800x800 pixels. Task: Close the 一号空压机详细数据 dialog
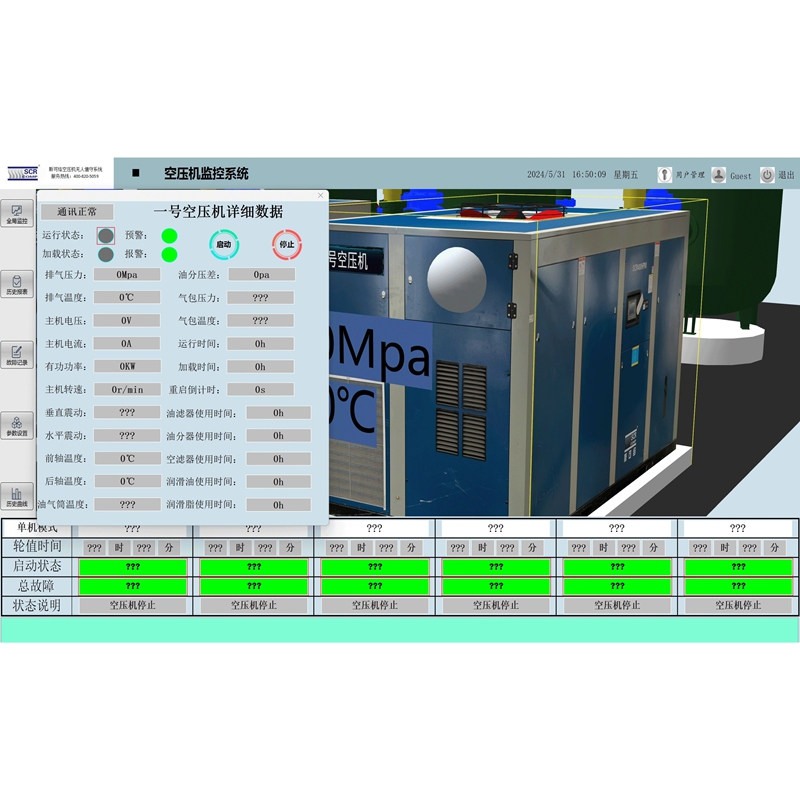(x=321, y=195)
